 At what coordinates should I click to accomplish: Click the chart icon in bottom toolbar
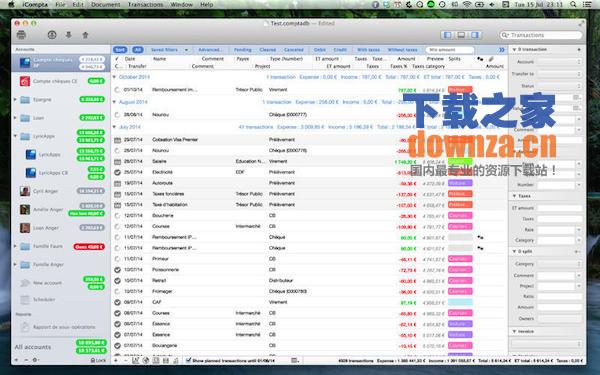tap(135, 360)
